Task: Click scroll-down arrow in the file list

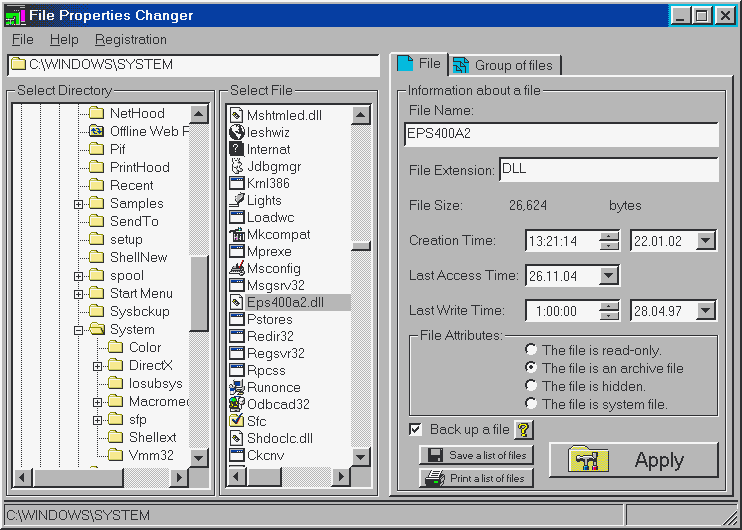Action: tap(361, 456)
